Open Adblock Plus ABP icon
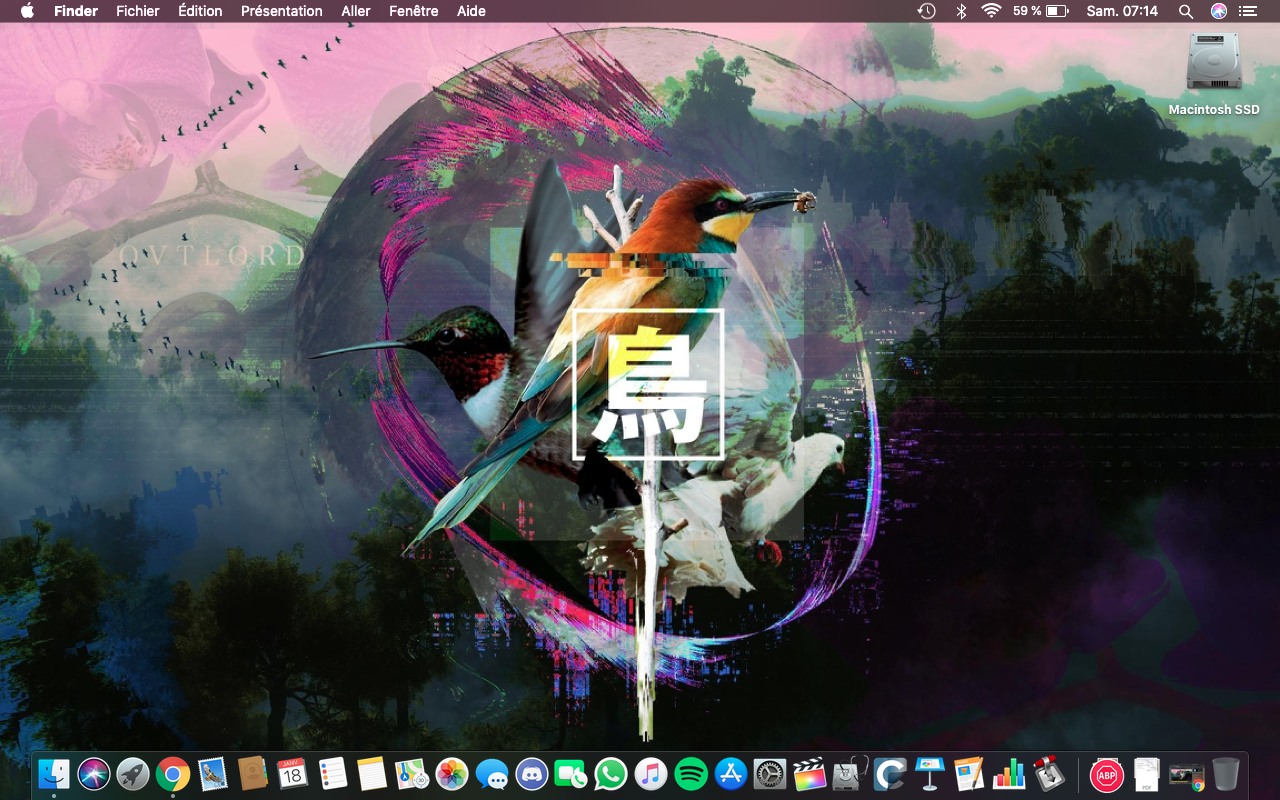1280x800 pixels. pos(1107,773)
